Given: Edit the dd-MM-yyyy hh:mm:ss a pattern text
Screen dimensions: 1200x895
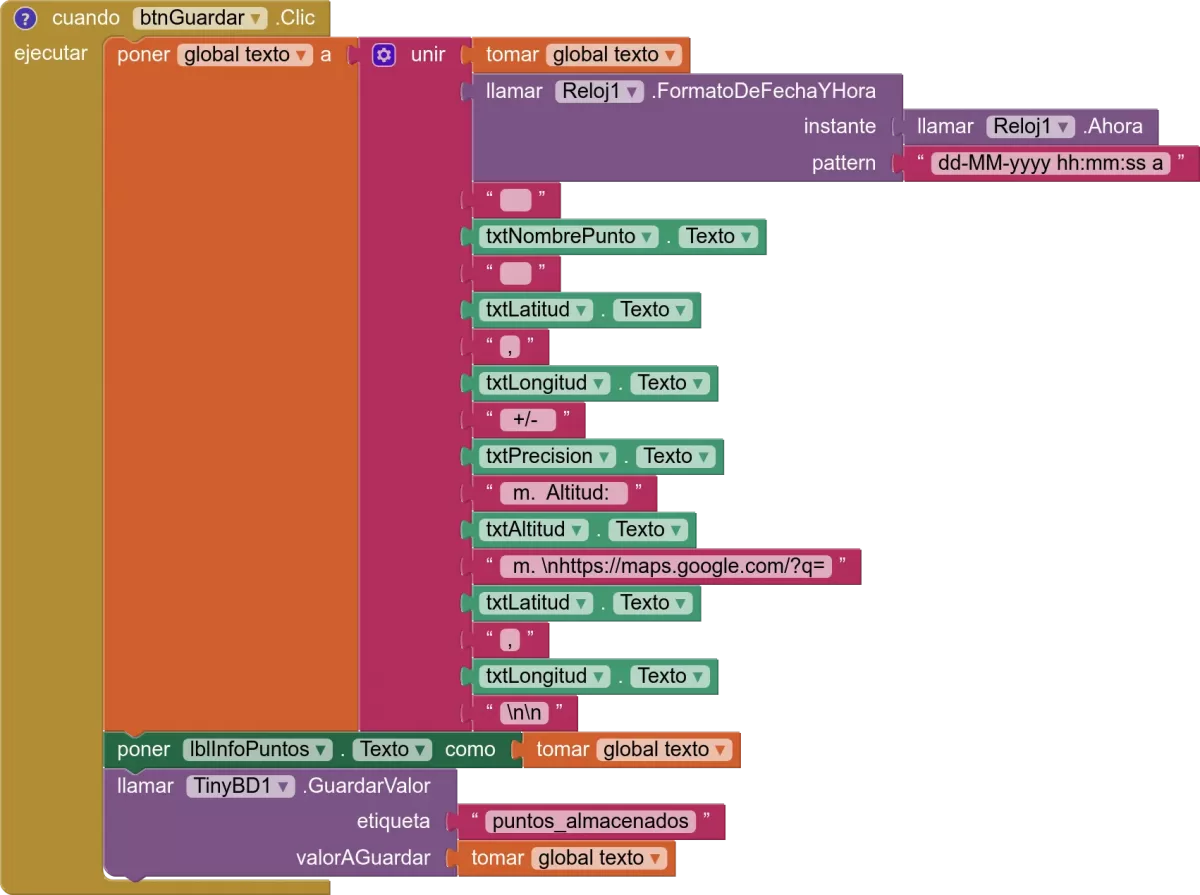Looking at the screenshot, I should pyautogui.click(x=1049, y=164).
